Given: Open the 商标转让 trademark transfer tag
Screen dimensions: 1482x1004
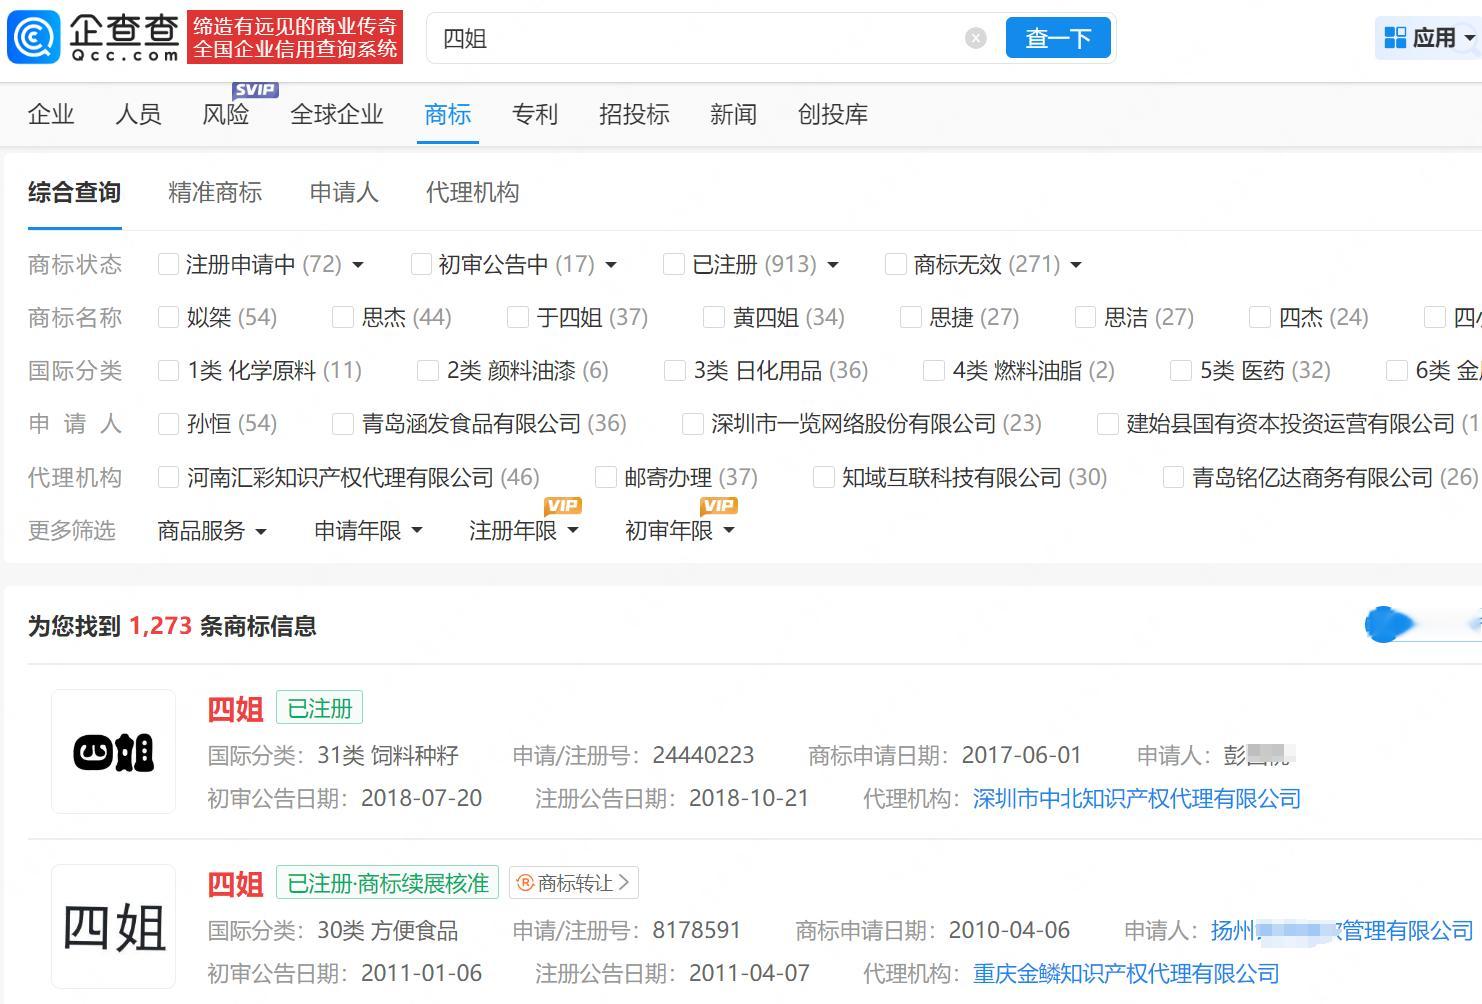Looking at the screenshot, I should coord(574,883).
